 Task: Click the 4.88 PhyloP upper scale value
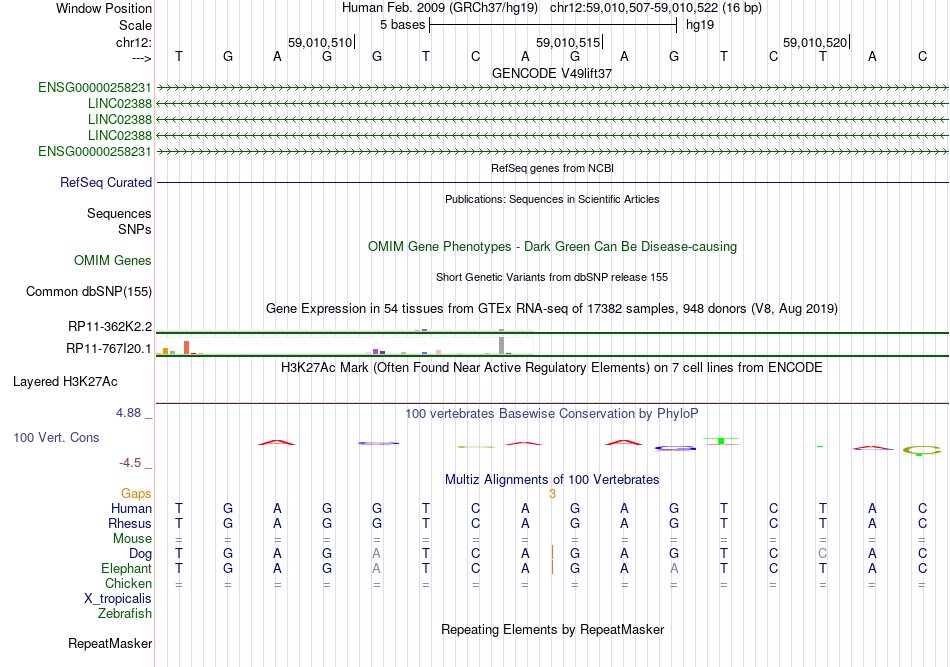(128, 413)
